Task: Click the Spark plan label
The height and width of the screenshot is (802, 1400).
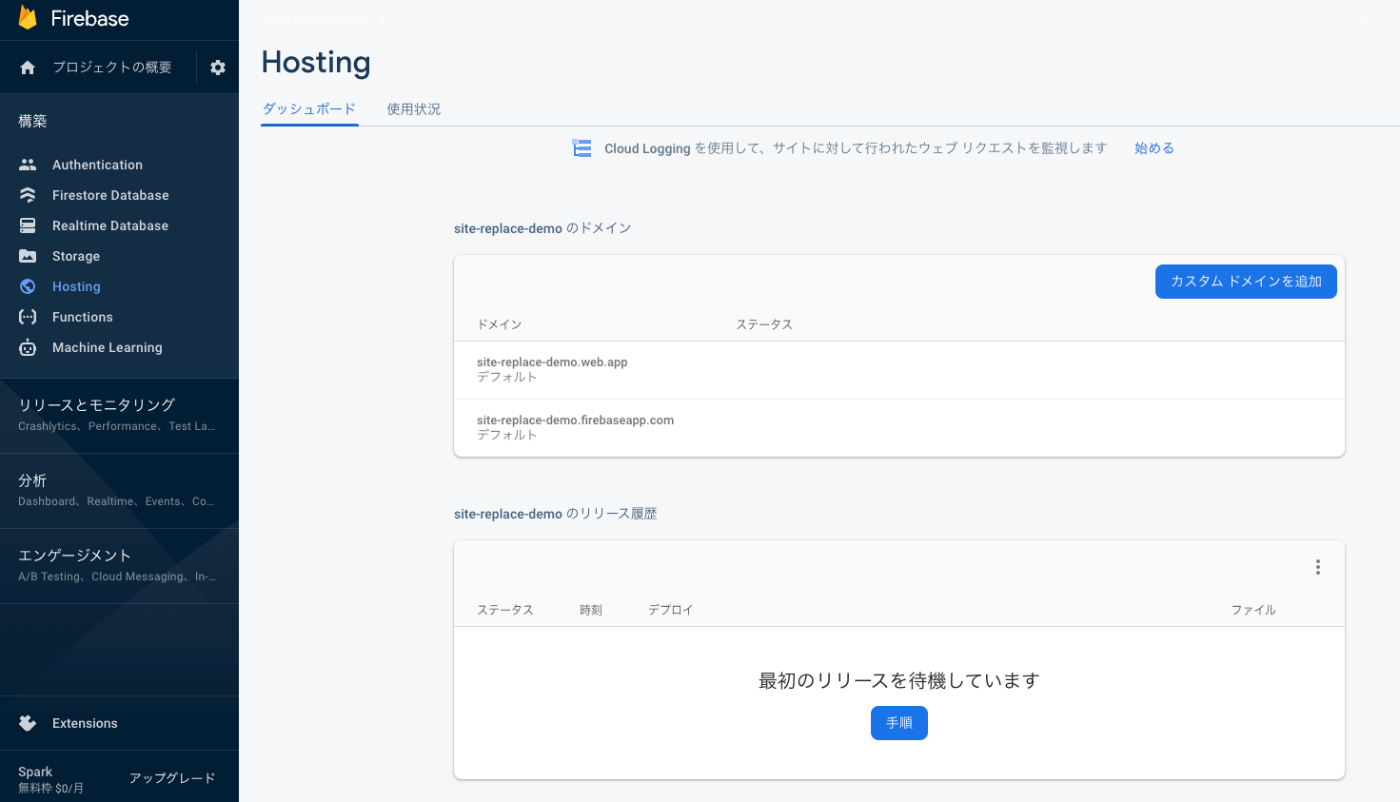Action: tap(35, 772)
